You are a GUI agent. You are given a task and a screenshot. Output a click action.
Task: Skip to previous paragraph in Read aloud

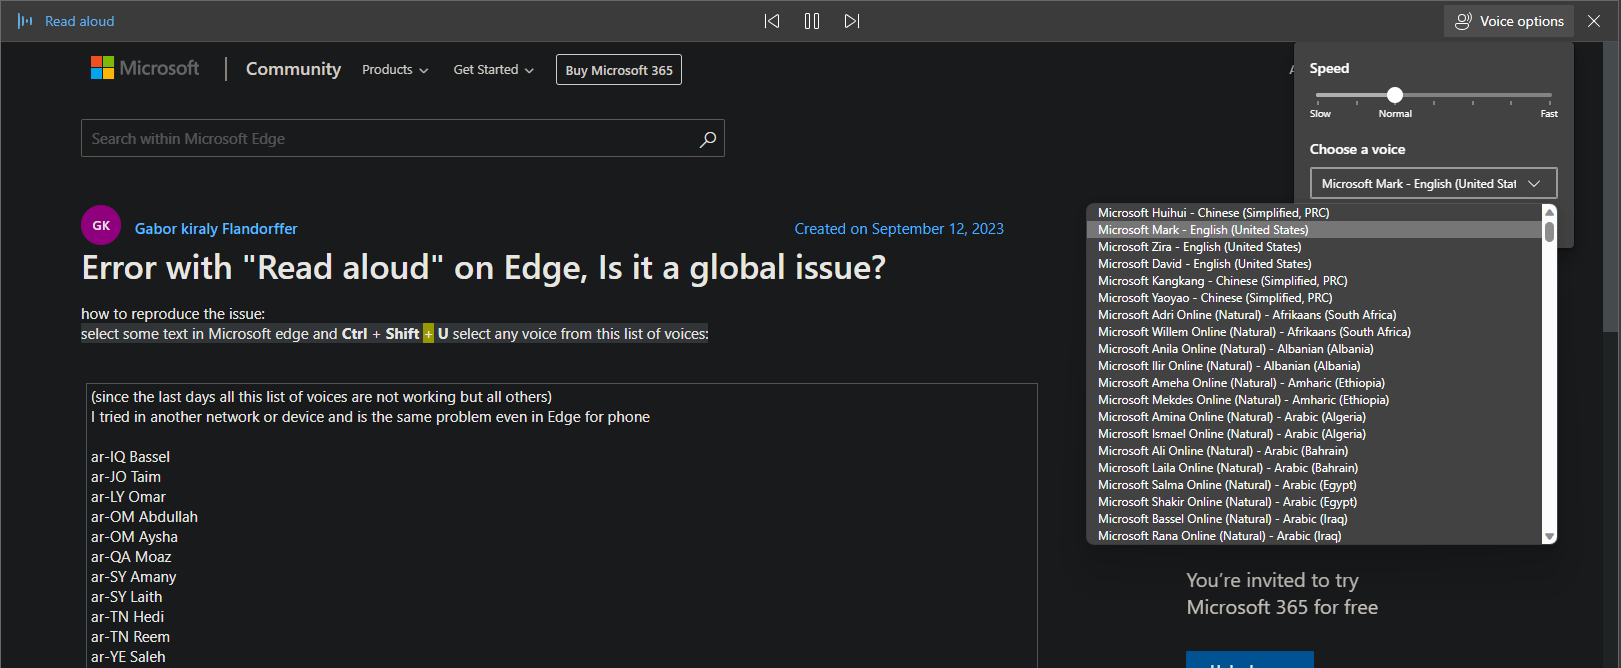(x=772, y=21)
